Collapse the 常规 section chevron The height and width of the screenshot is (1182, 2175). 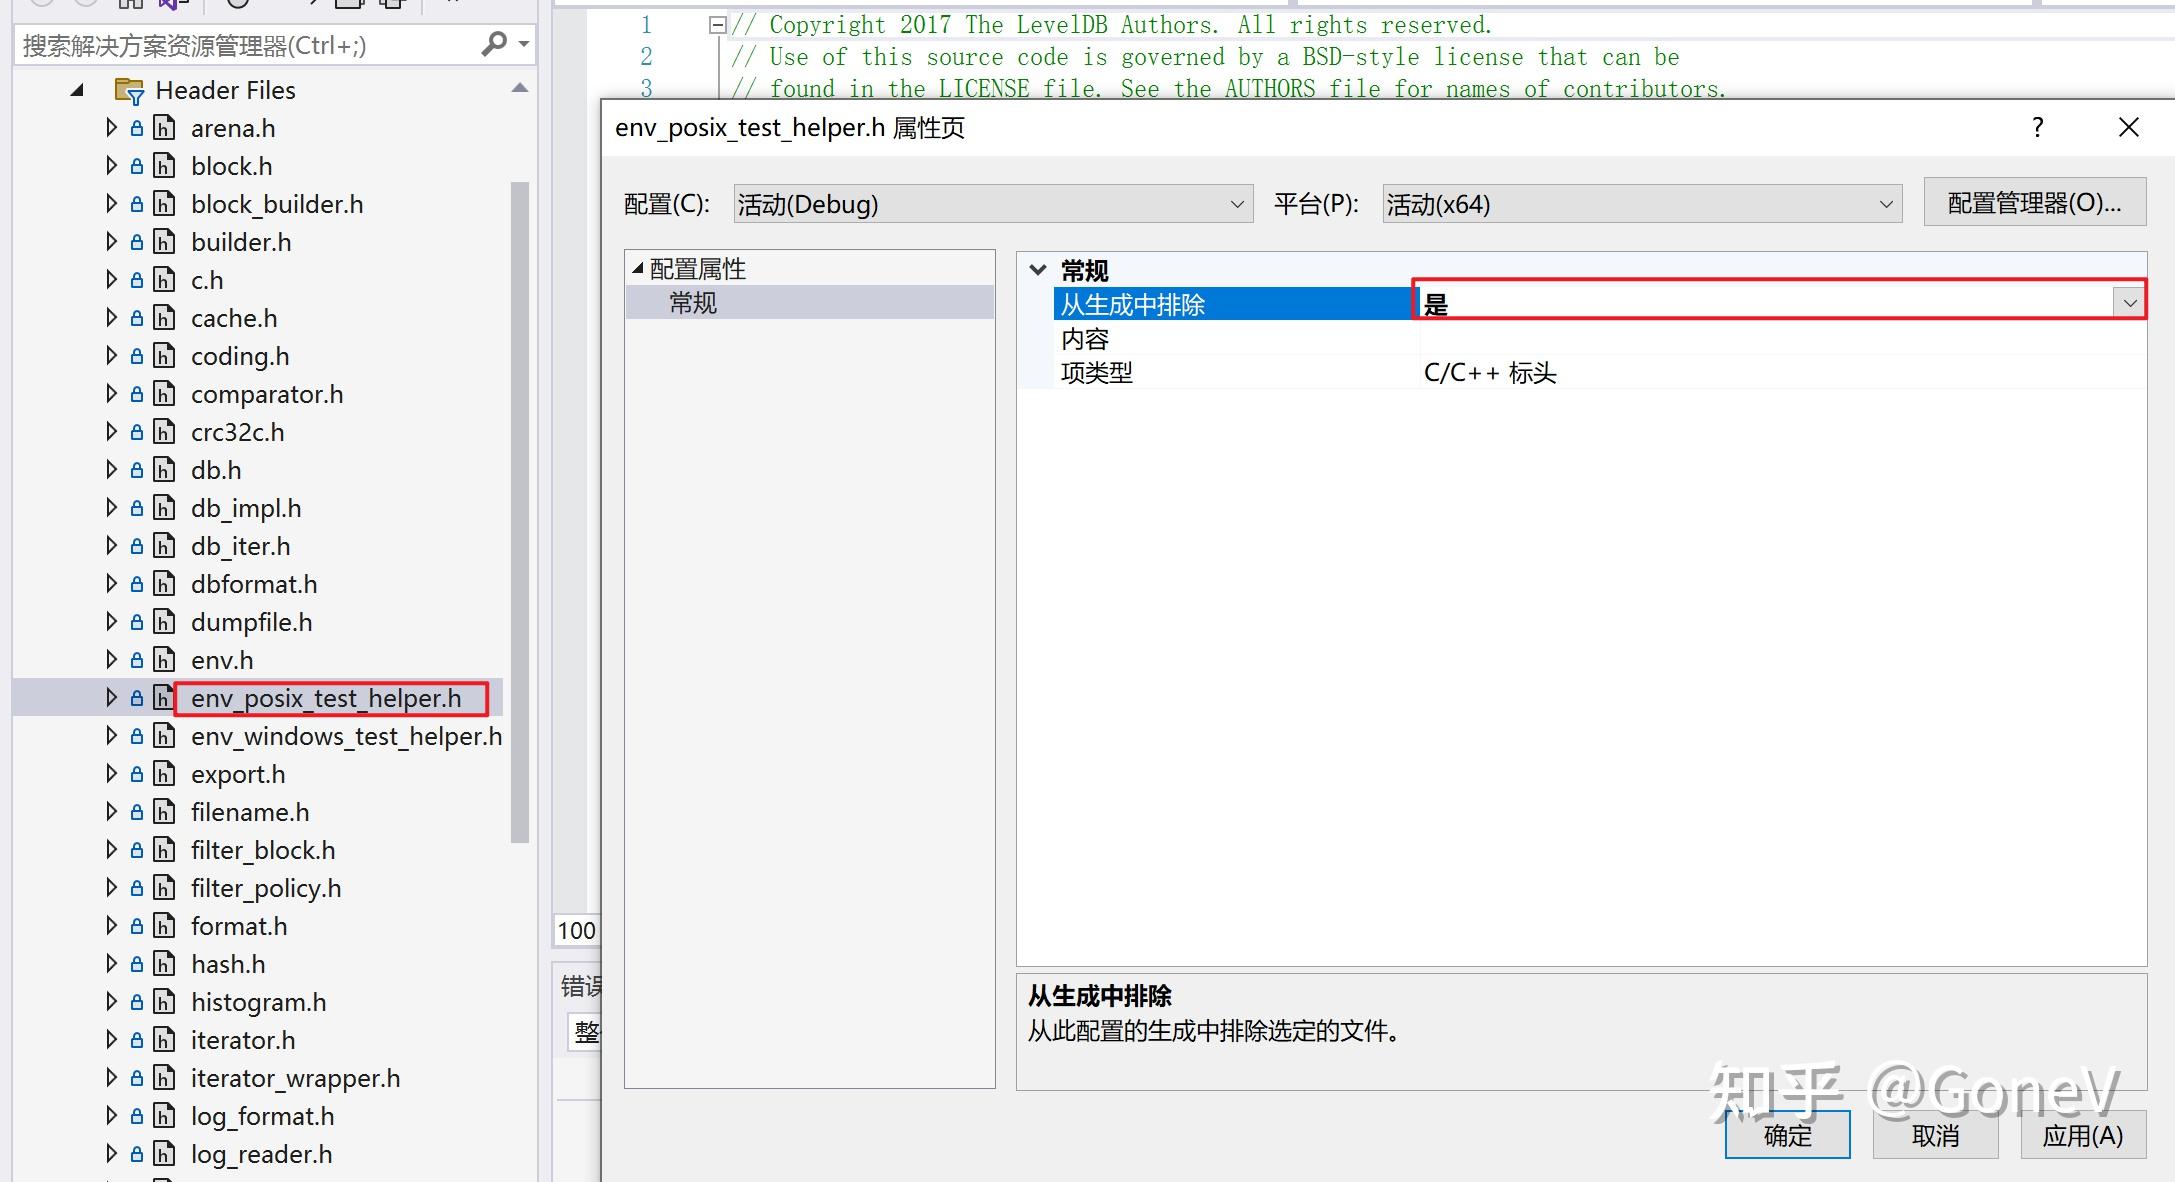point(1037,269)
